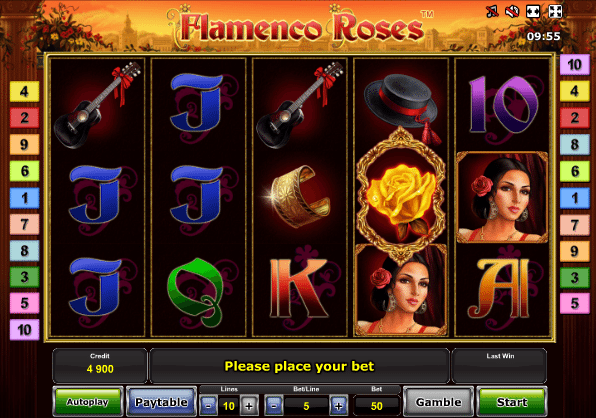Enter fullscreen with the four-arrows icon

click(555, 12)
